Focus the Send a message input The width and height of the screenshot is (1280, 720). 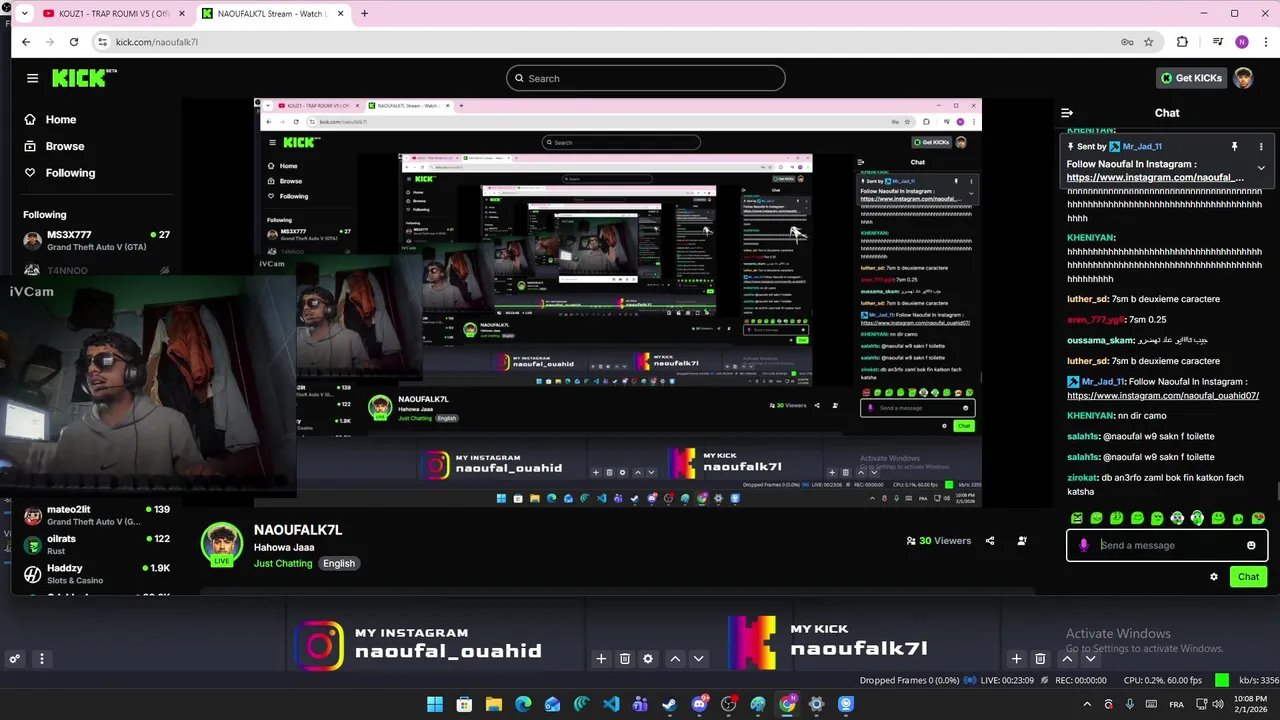click(1168, 545)
